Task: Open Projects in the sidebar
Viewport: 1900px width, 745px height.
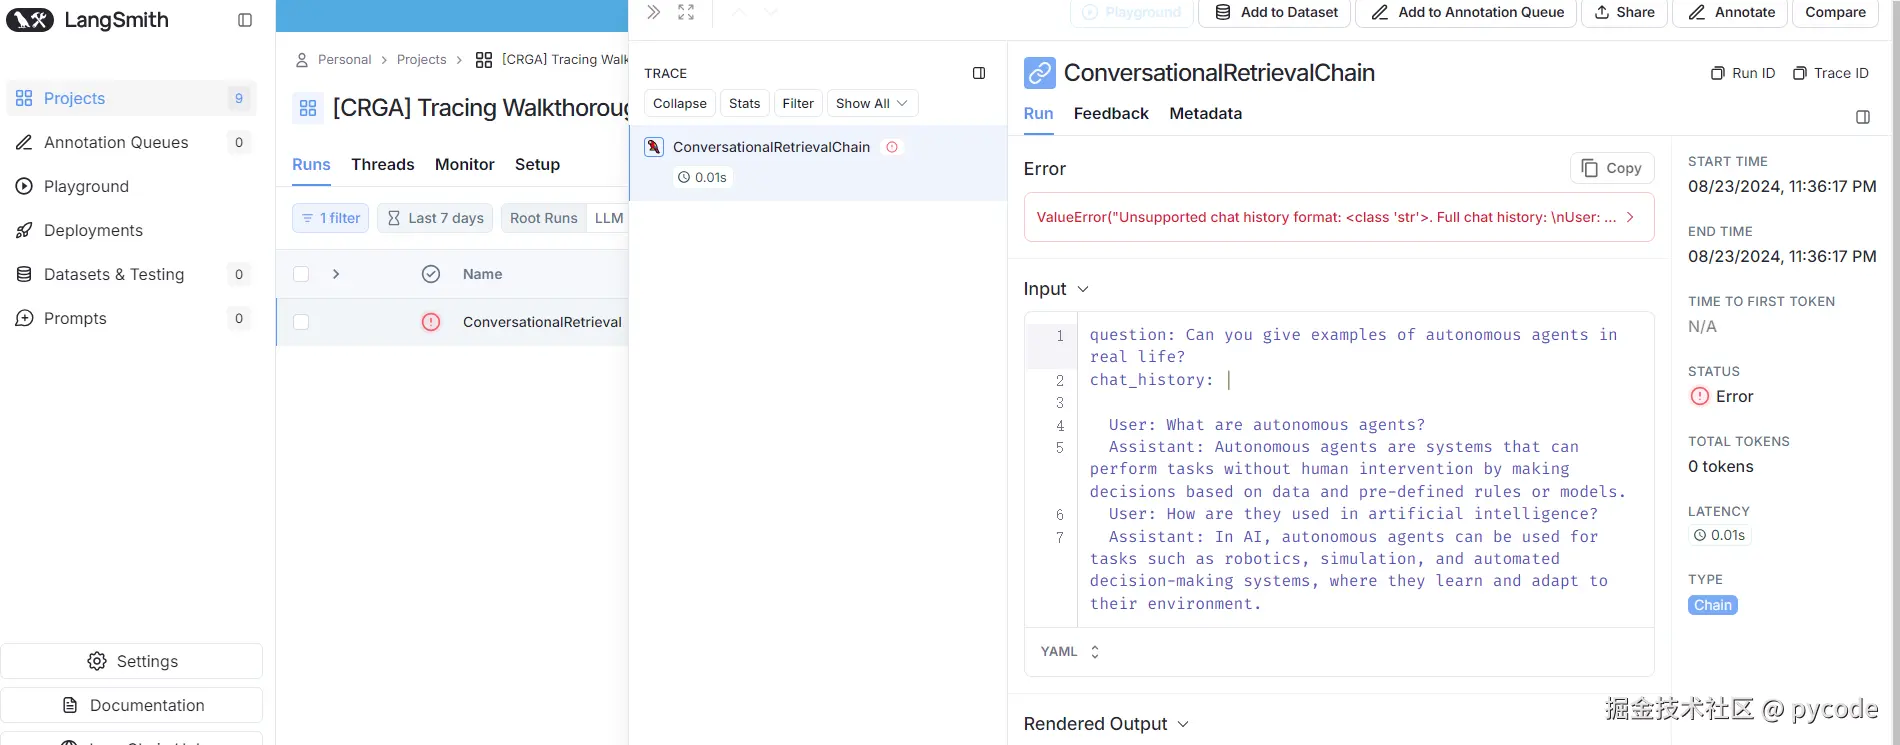Action: tap(131, 98)
